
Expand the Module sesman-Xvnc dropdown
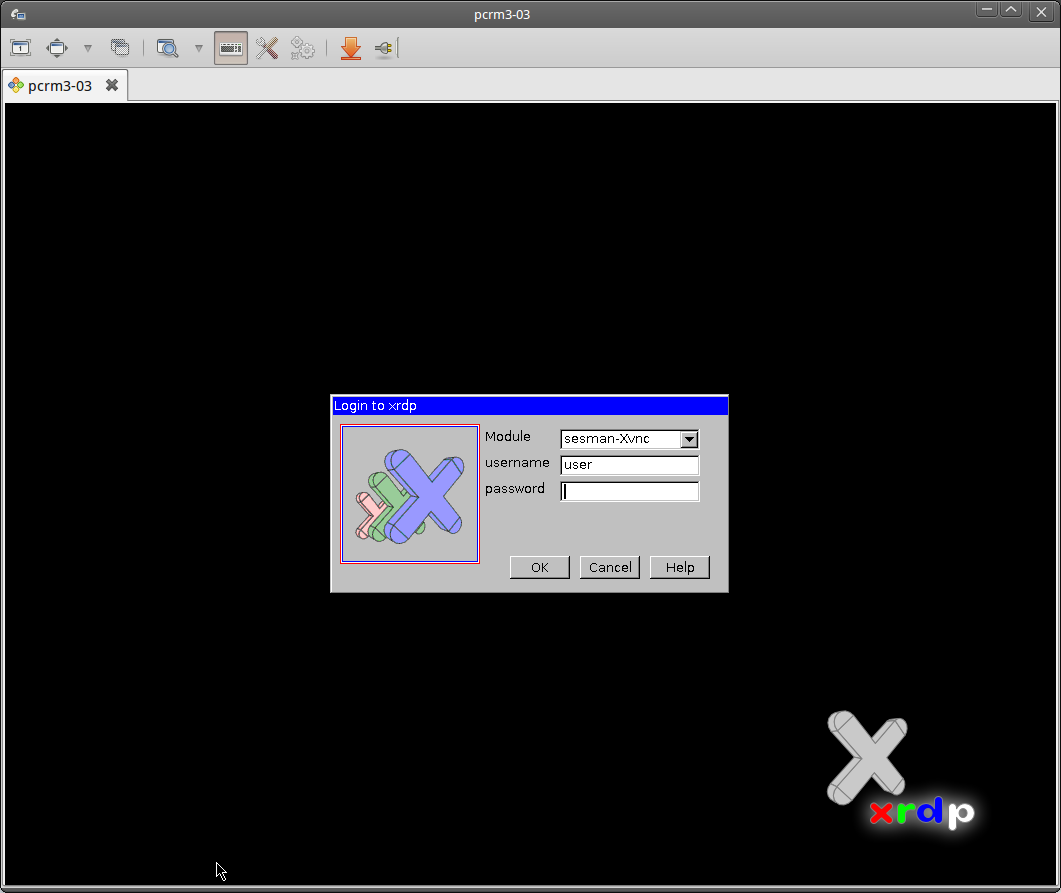689,439
